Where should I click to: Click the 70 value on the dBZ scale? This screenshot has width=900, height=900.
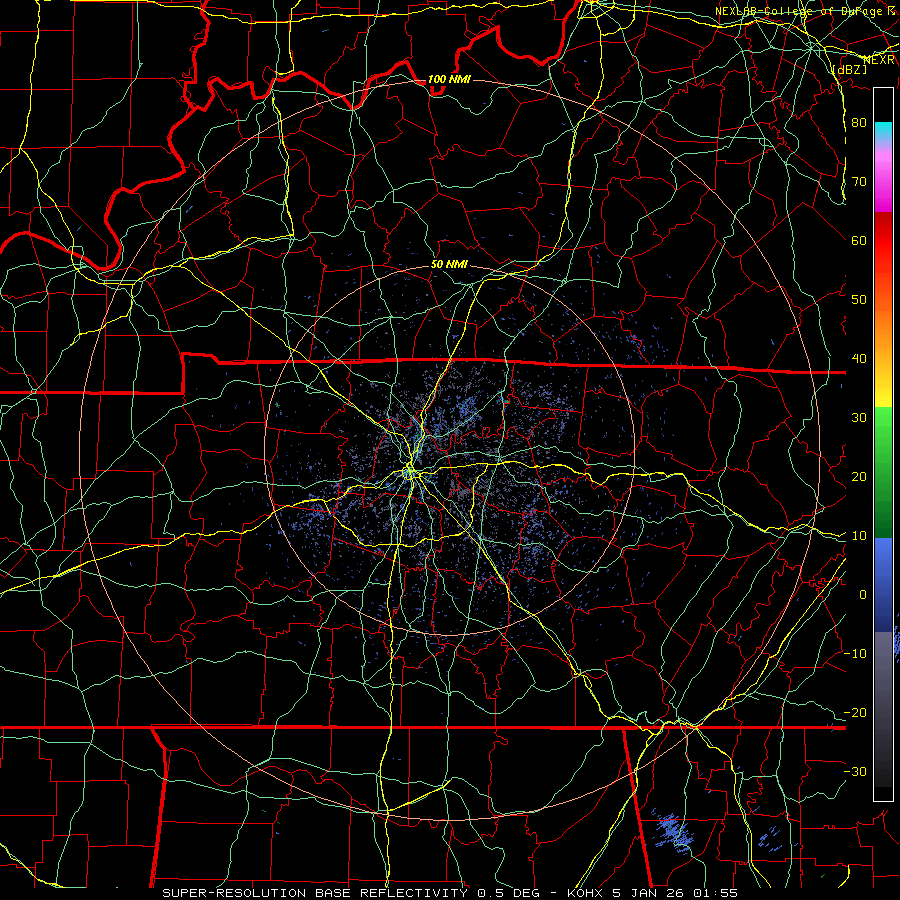[859, 181]
